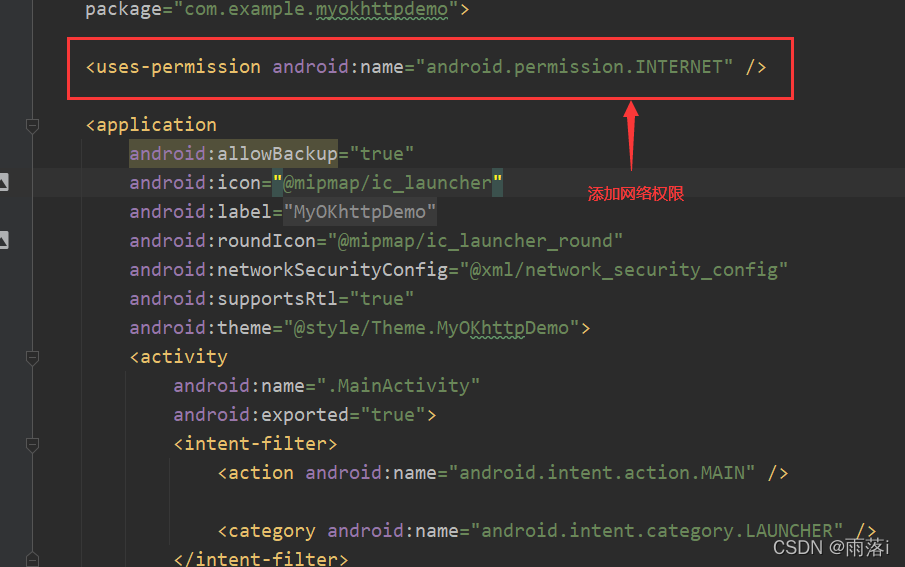Screen dimensions: 905x567
Task: Click the allowBackup attribute's true value
Action: point(381,154)
